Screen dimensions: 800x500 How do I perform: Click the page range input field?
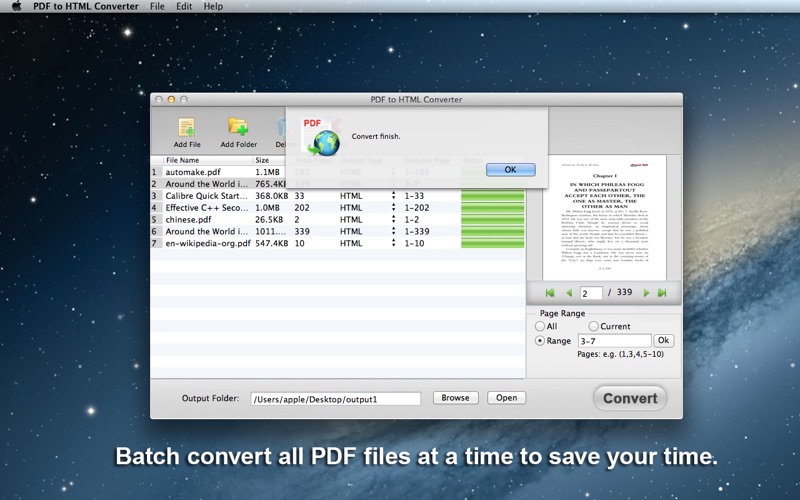(x=614, y=341)
